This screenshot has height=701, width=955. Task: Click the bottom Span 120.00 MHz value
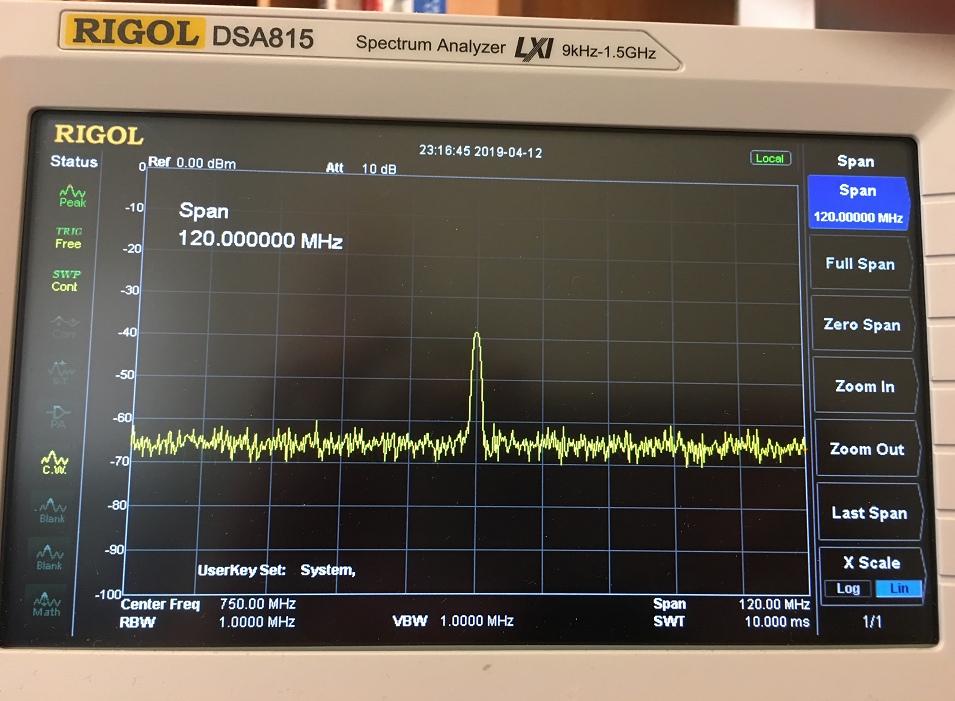click(774, 604)
